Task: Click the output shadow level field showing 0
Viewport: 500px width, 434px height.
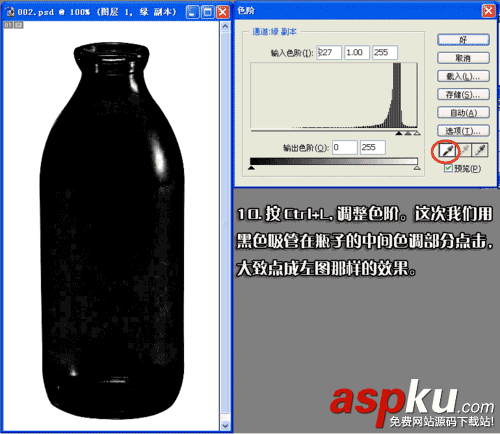Action: click(345, 147)
